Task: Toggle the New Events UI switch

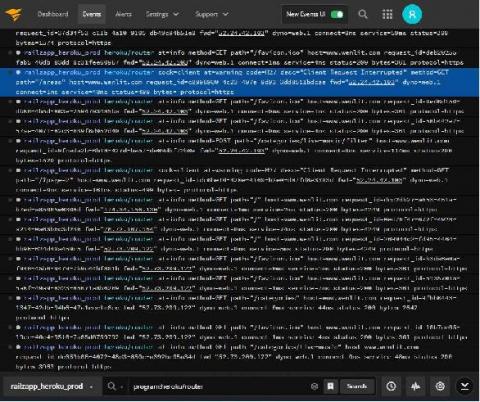Action: coord(337,14)
